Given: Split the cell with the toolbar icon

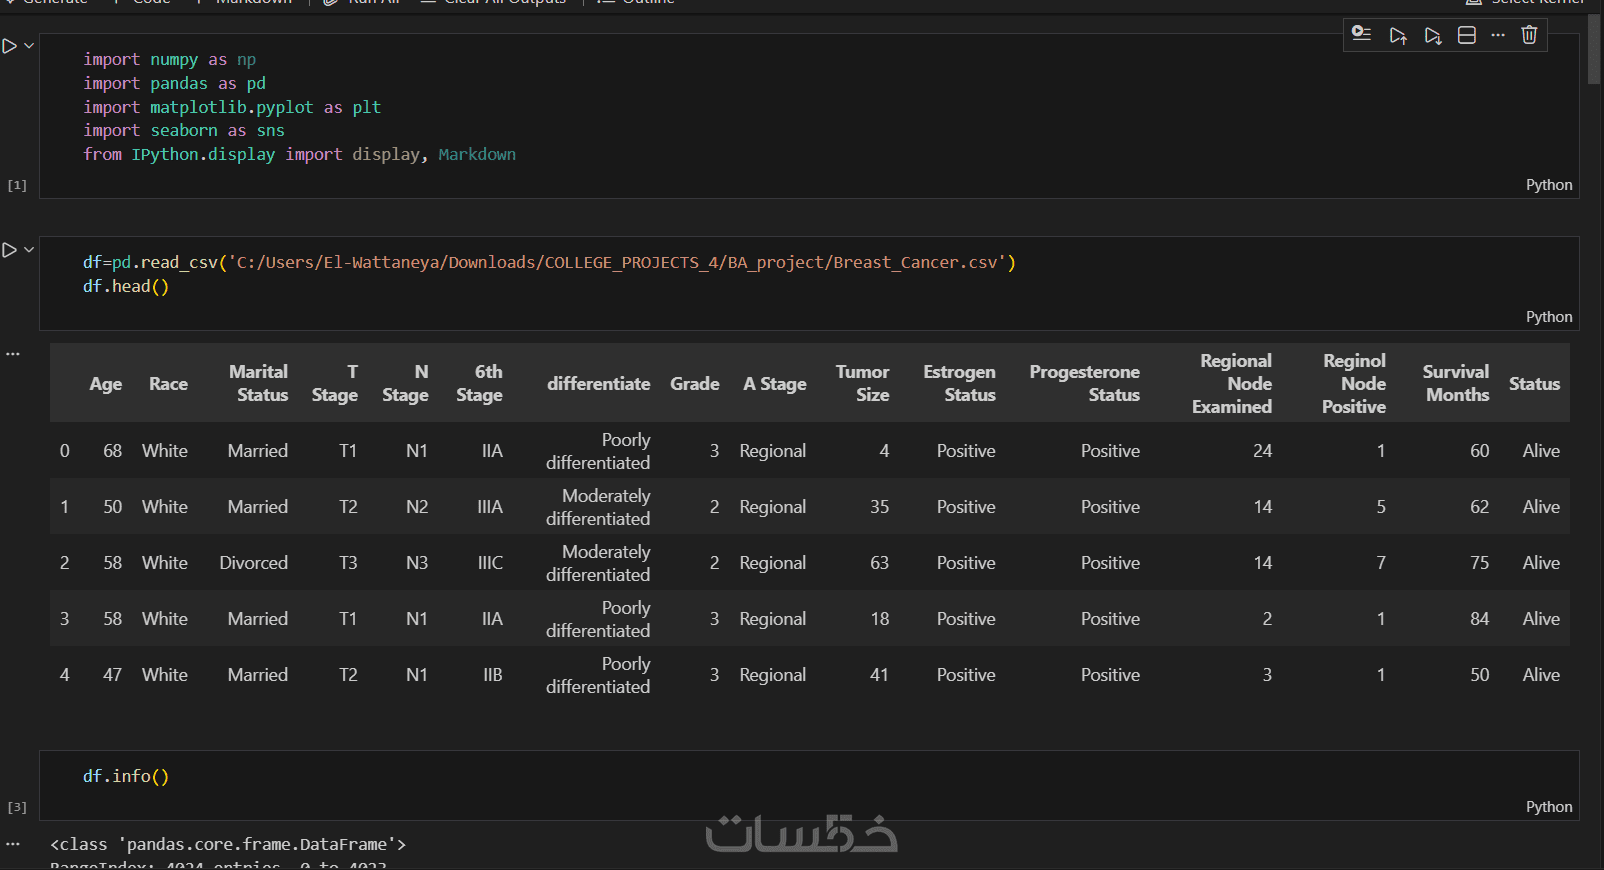Looking at the screenshot, I should coord(1466,35).
